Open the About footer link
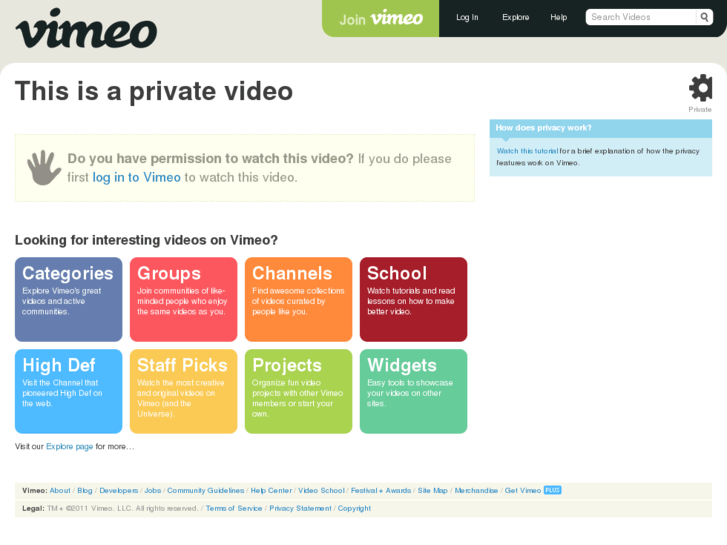 point(60,490)
